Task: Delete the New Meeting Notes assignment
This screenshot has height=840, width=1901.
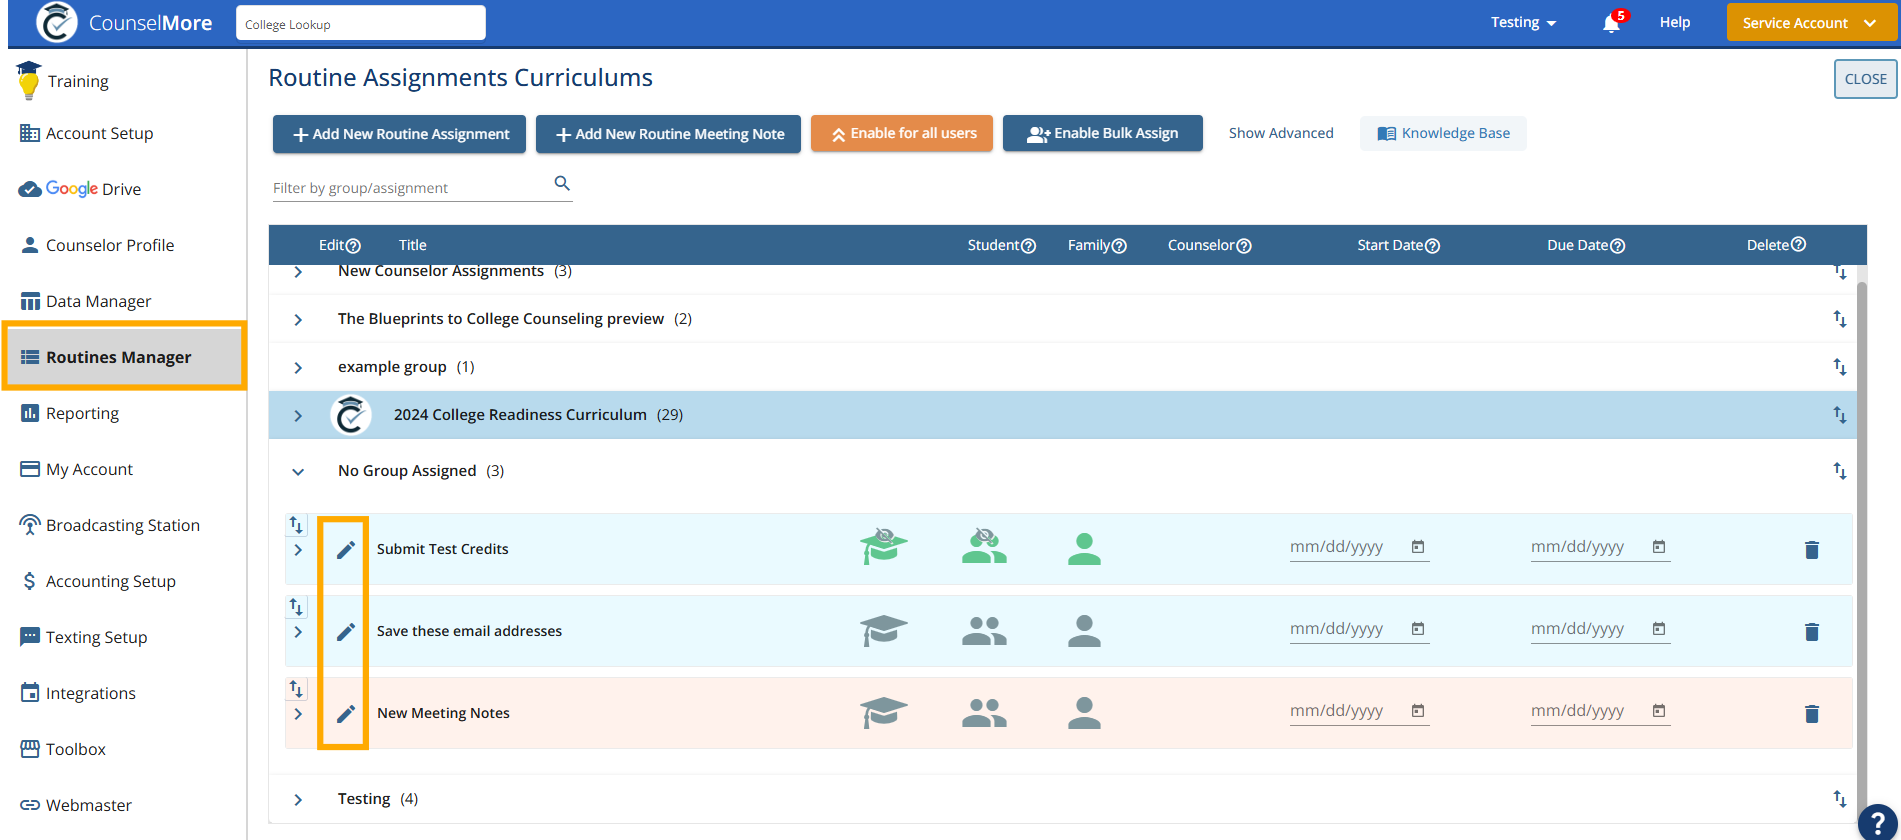Action: 1811,714
